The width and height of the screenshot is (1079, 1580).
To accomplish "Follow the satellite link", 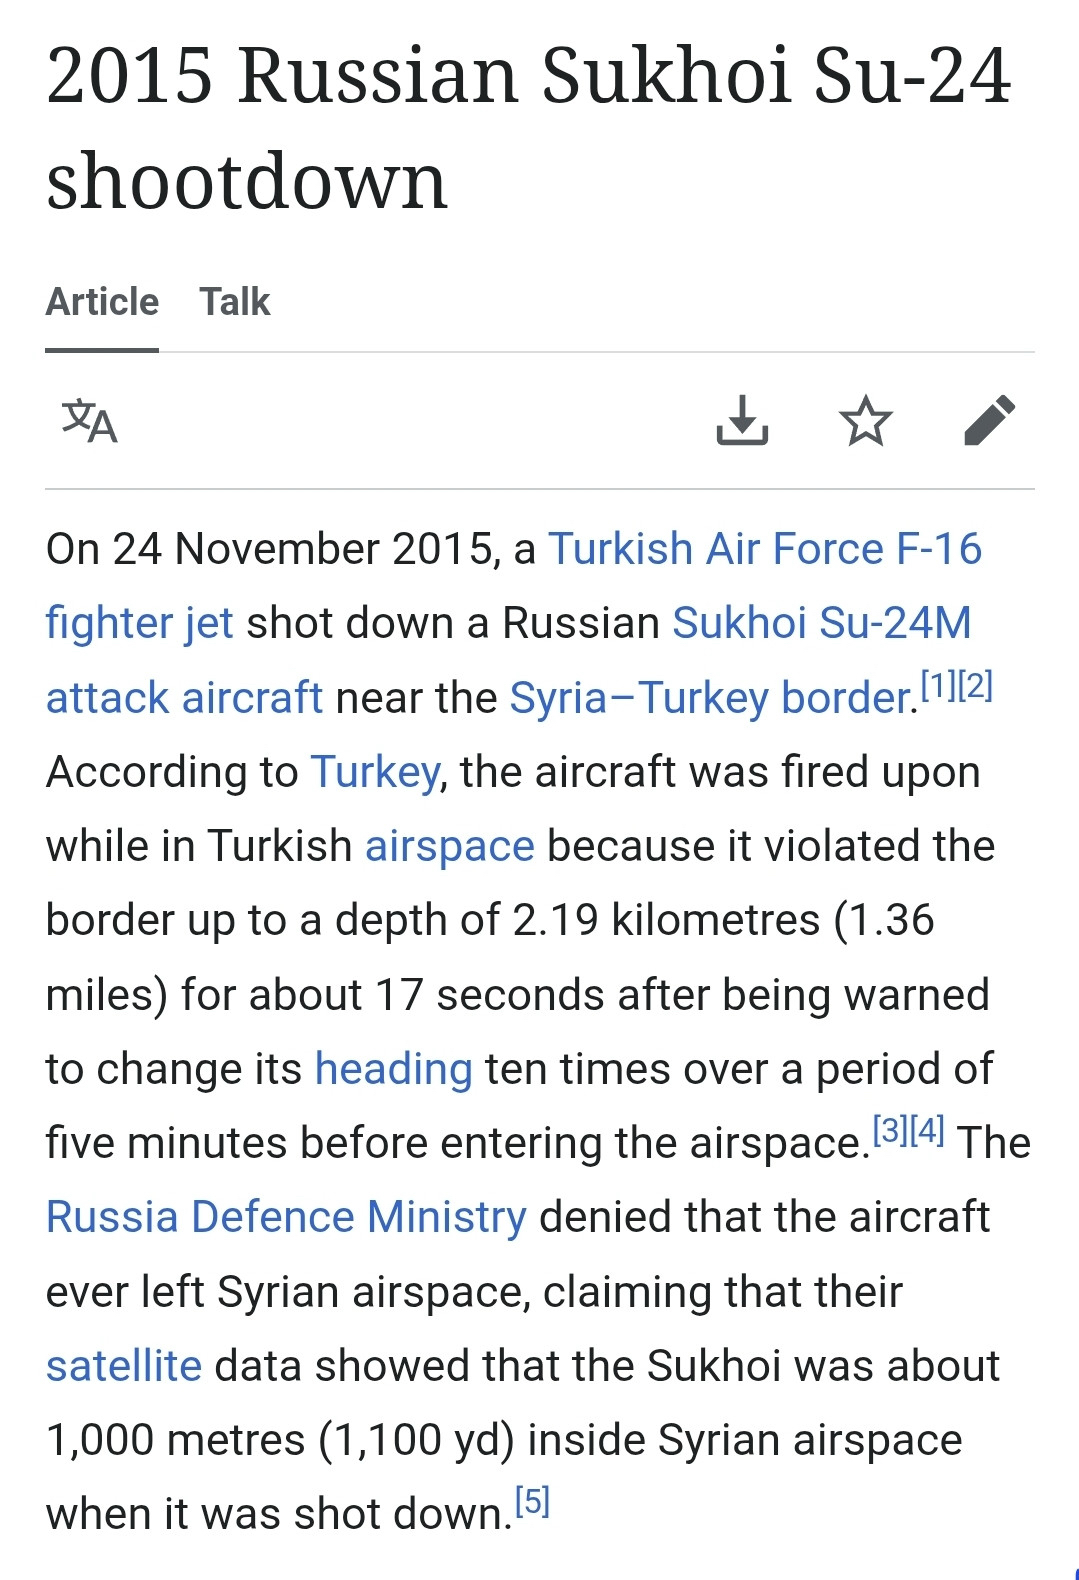I will click(x=124, y=1366).
